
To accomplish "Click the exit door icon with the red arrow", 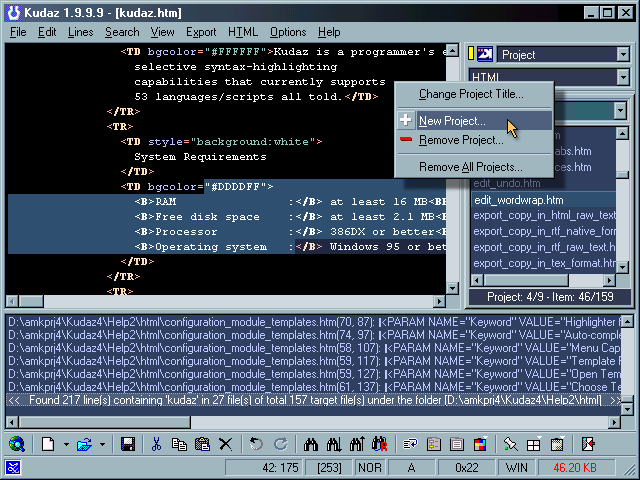I will tap(588, 444).
